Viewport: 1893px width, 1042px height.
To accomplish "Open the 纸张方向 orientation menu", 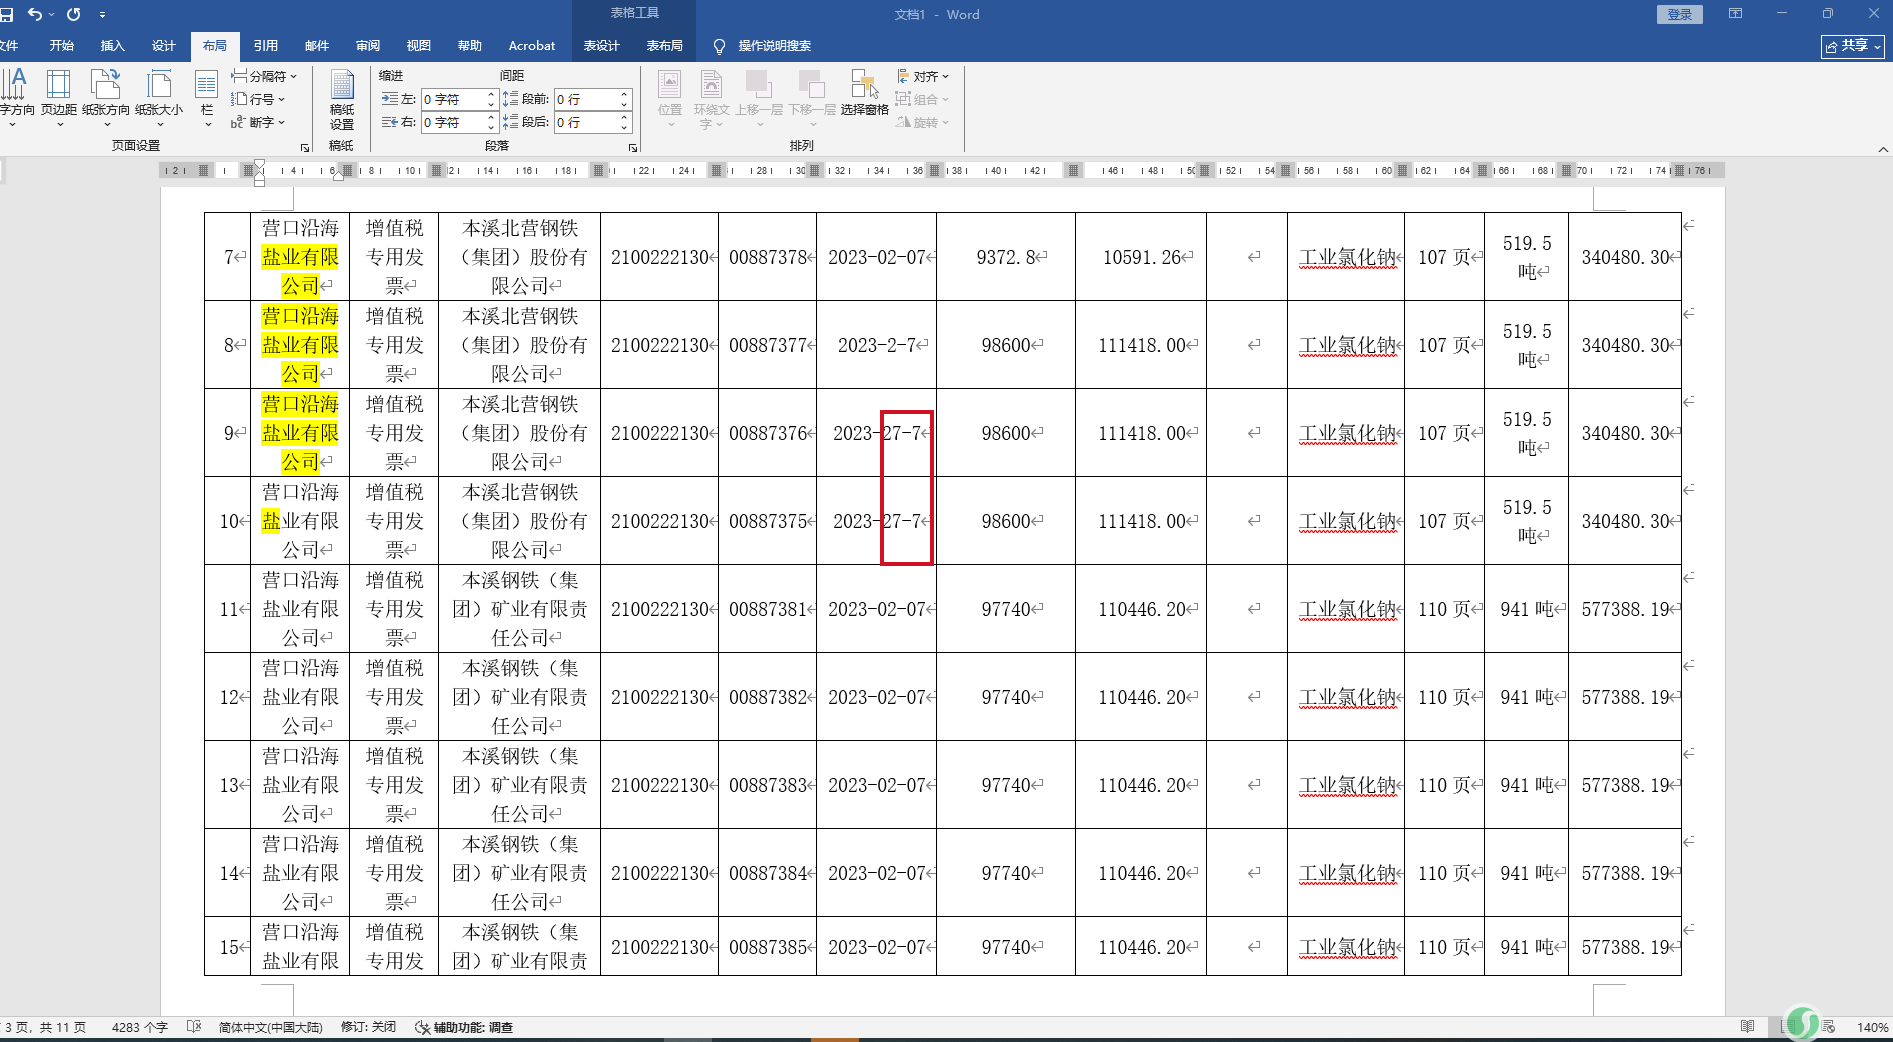I will click(x=106, y=98).
